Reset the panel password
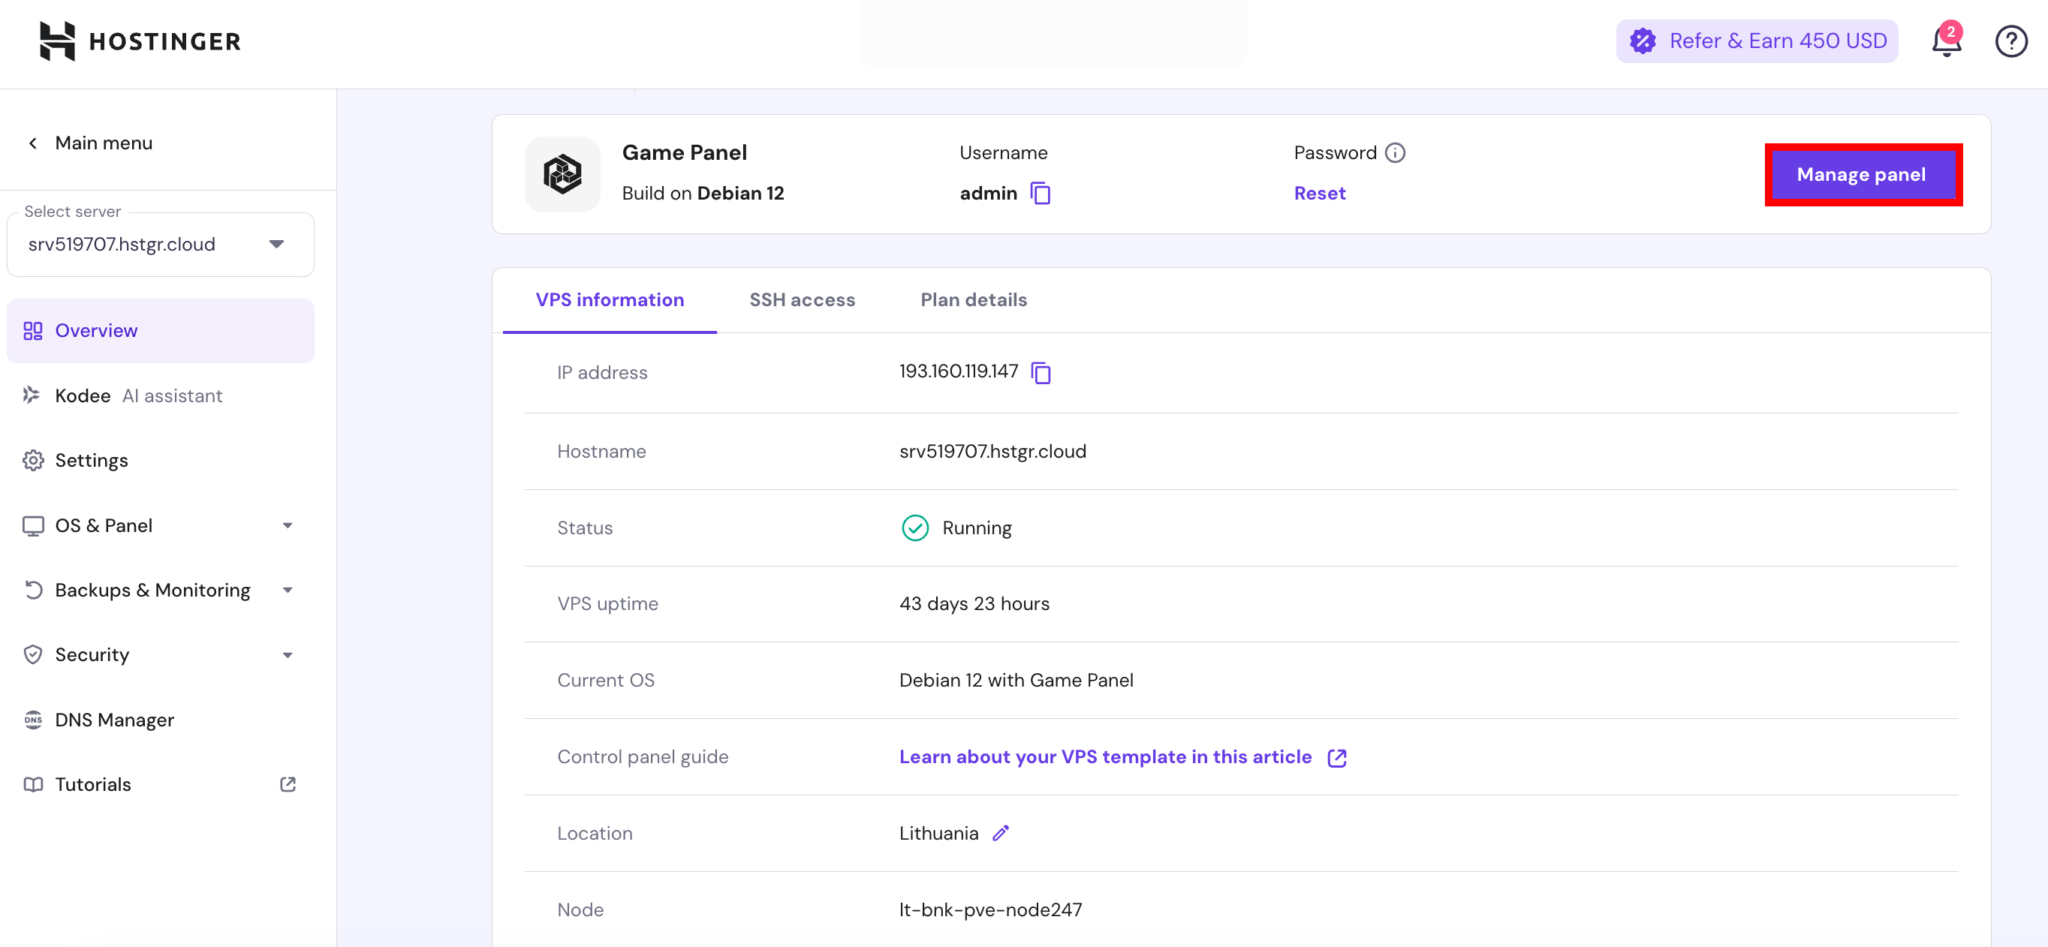 click(1319, 193)
